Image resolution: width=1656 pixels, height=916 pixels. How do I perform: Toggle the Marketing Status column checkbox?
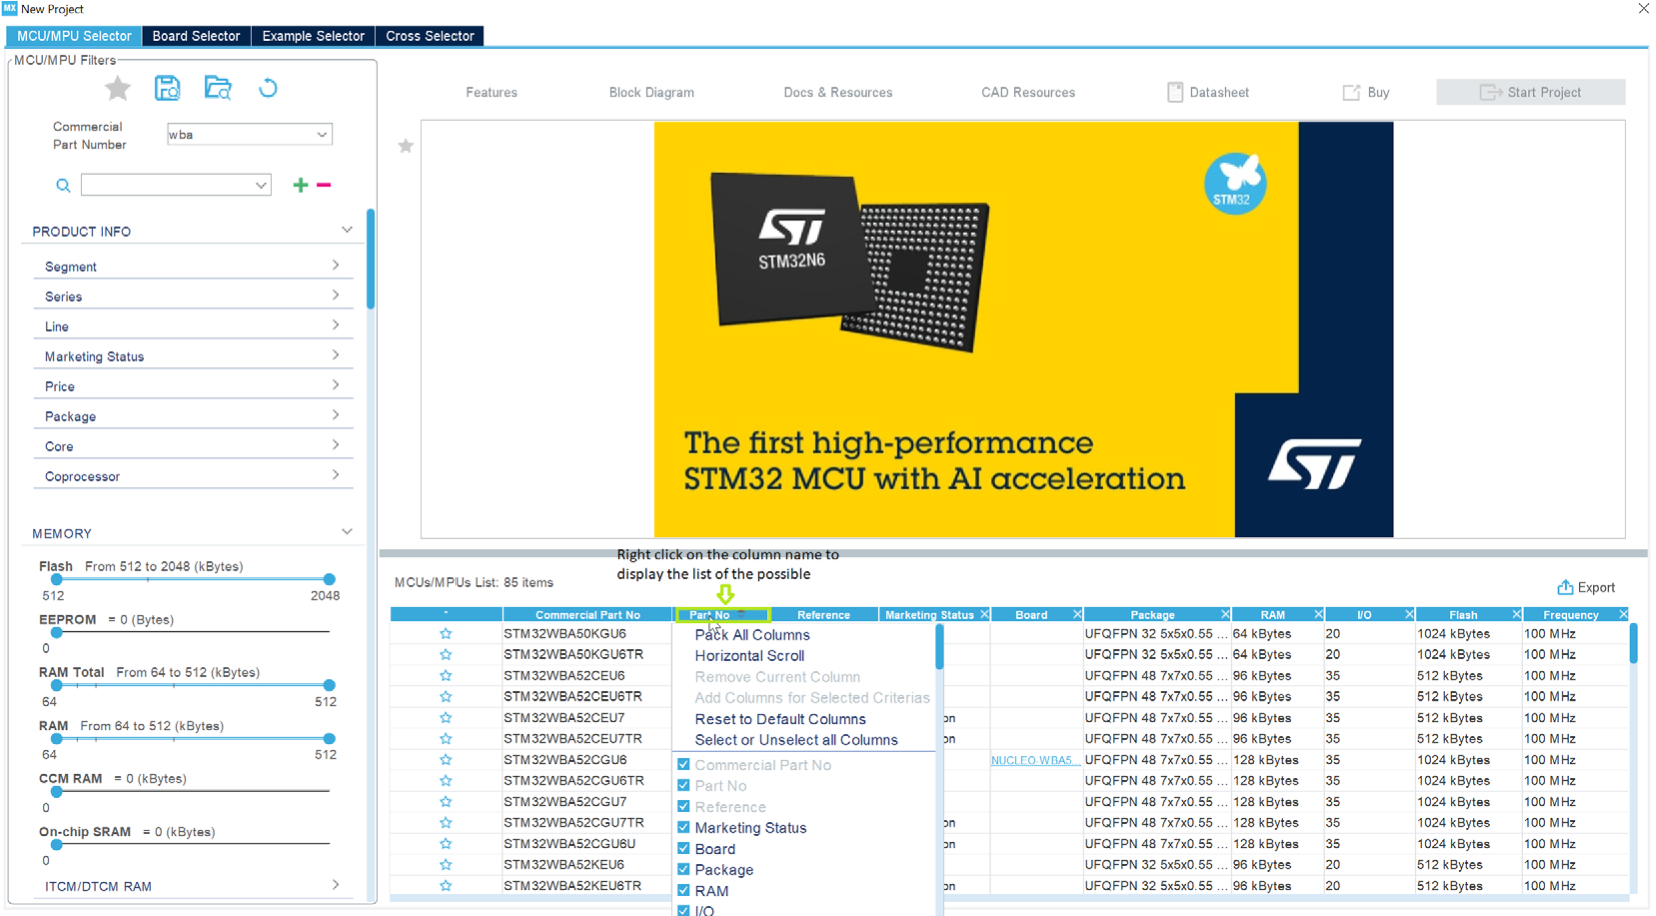tap(684, 827)
